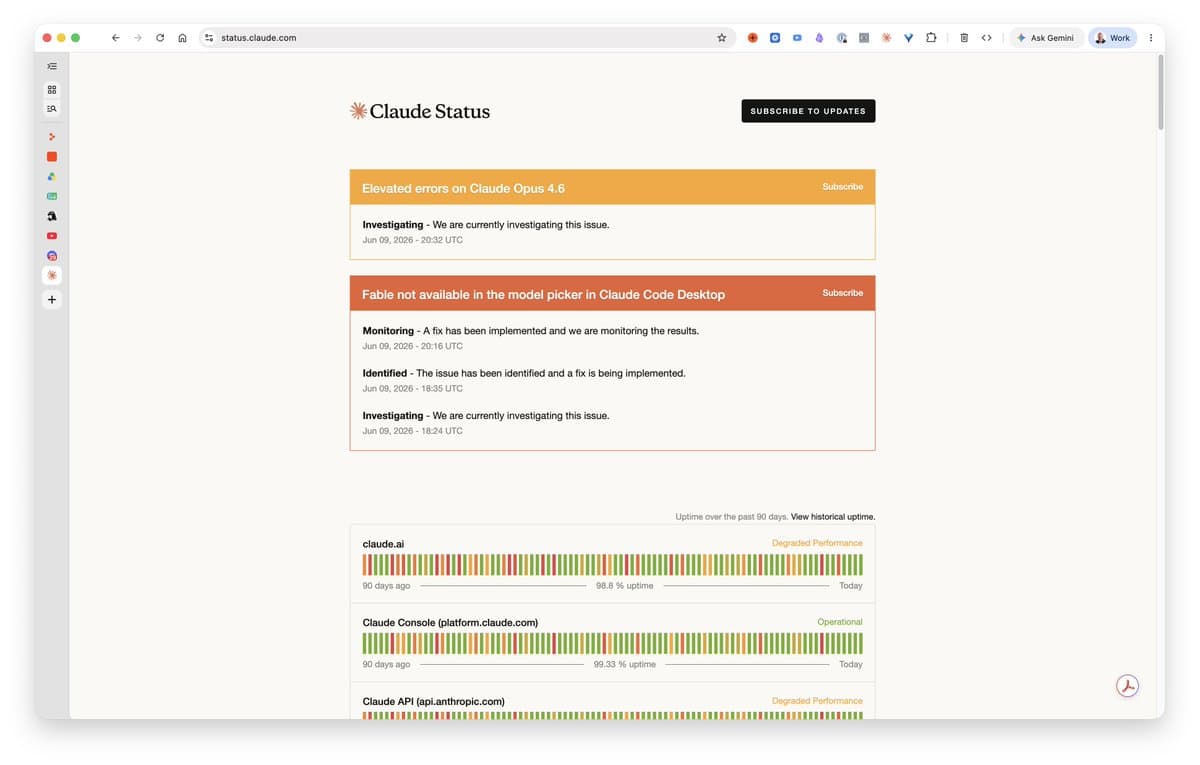Click the browser forward arrow

(137, 38)
